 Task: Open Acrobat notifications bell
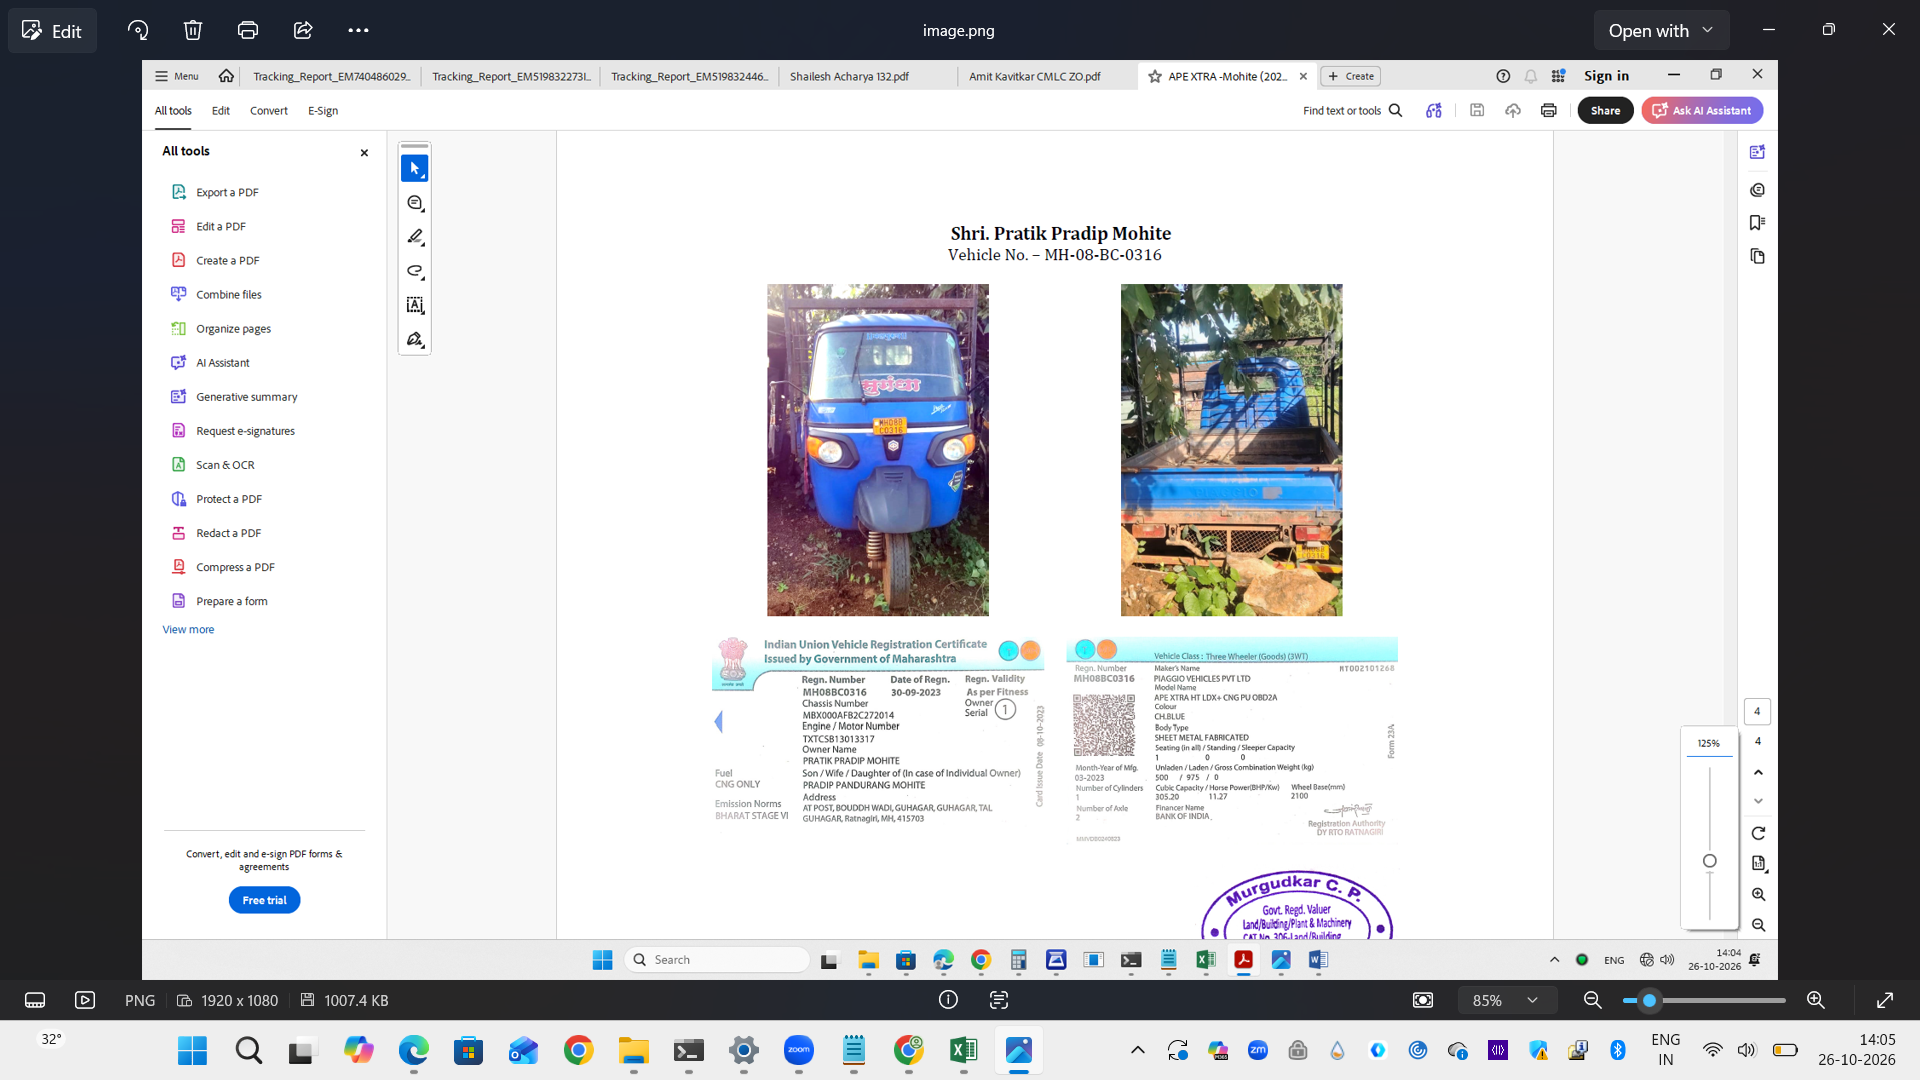pos(1531,76)
